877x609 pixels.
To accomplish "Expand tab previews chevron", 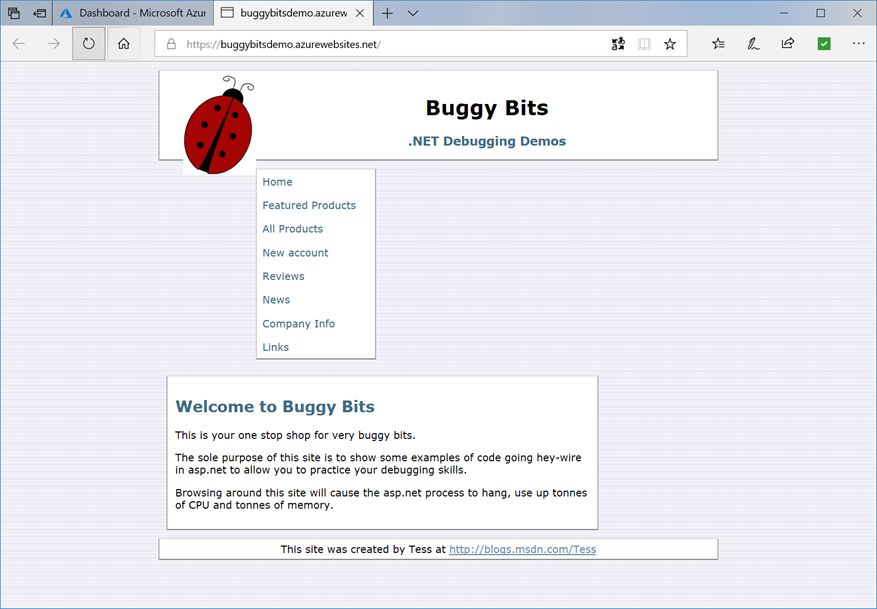I will click(x=413, y=13).
